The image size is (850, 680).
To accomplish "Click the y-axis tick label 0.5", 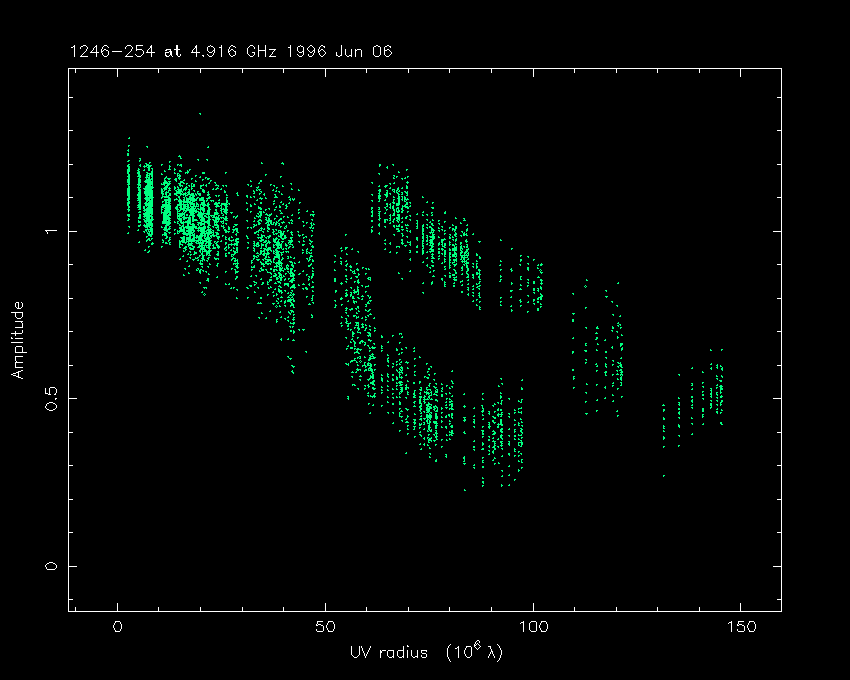I will click(49, 398).
